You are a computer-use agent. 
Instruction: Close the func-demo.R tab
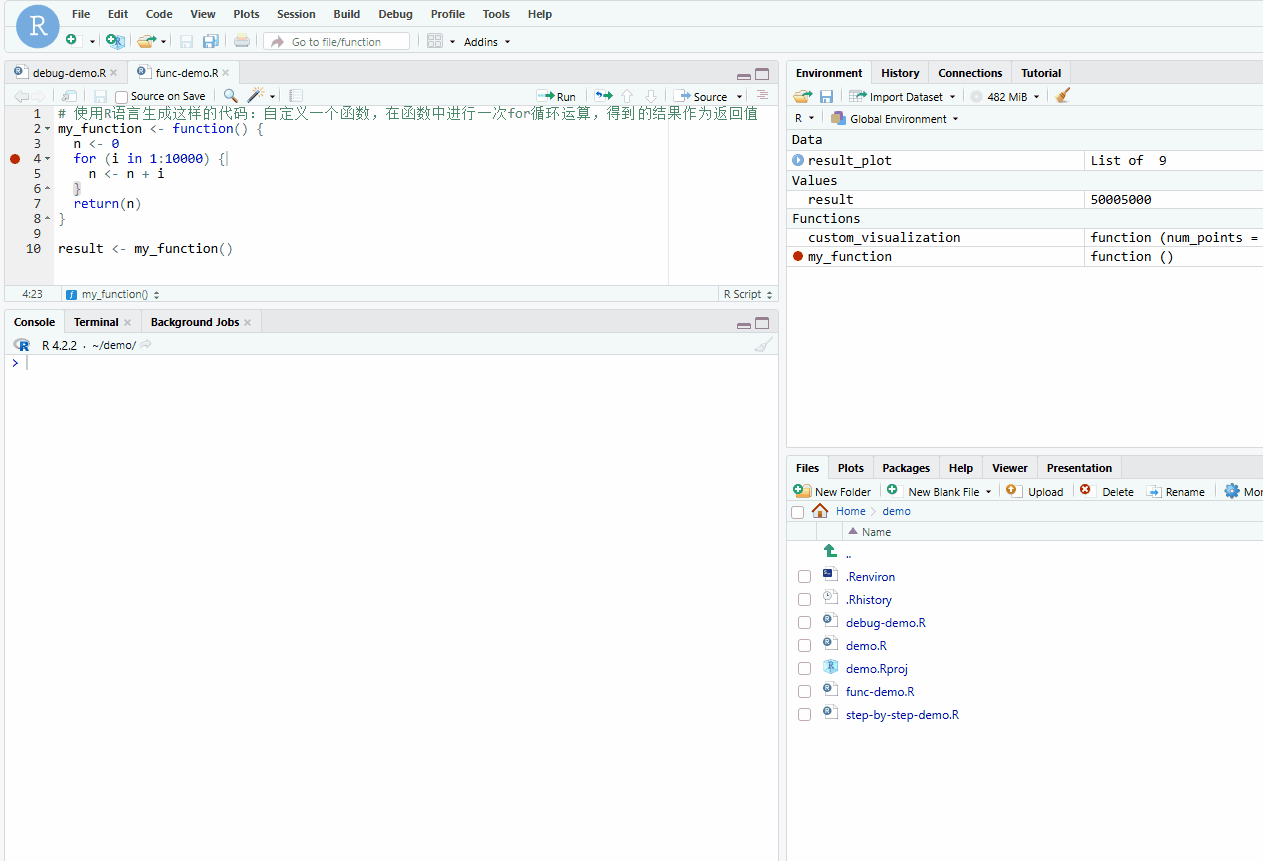click(226, 73)
